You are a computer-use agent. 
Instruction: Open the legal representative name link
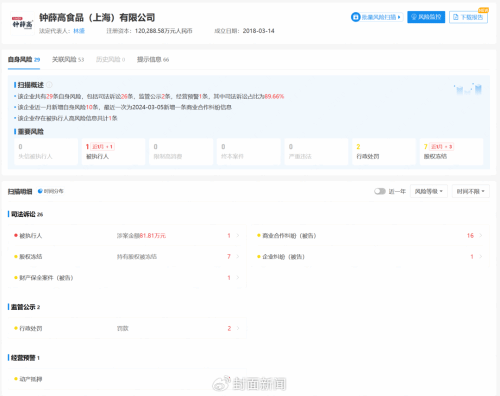pos(79,31)
